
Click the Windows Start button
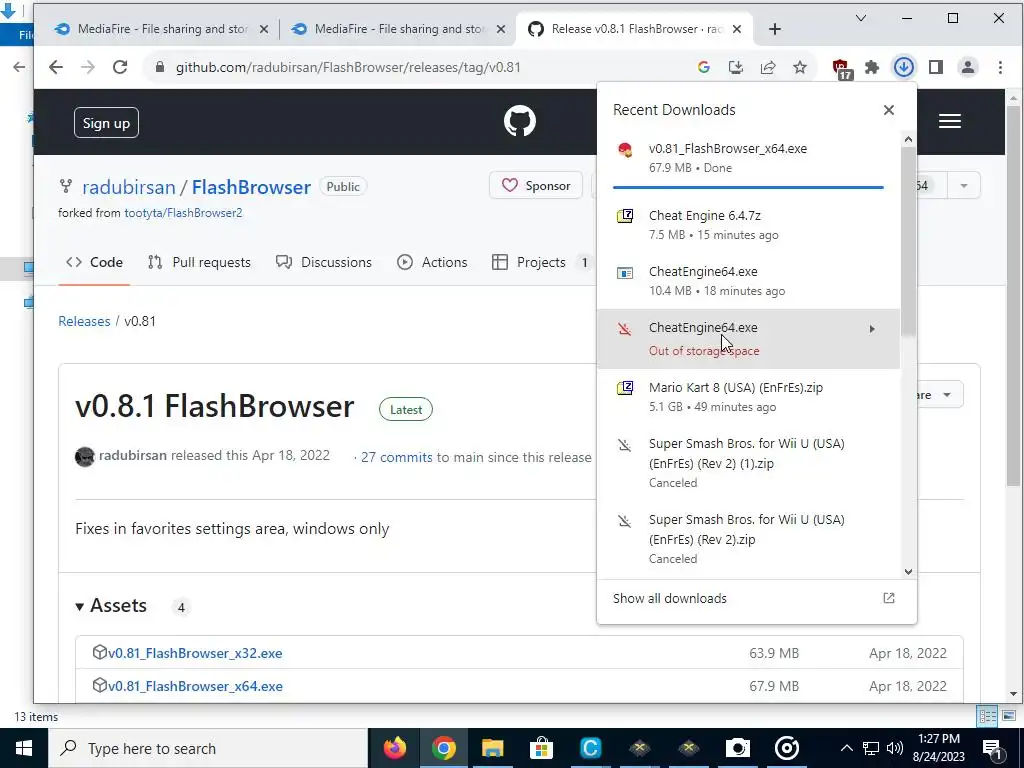pyautogui.click(x=24, y=748)
